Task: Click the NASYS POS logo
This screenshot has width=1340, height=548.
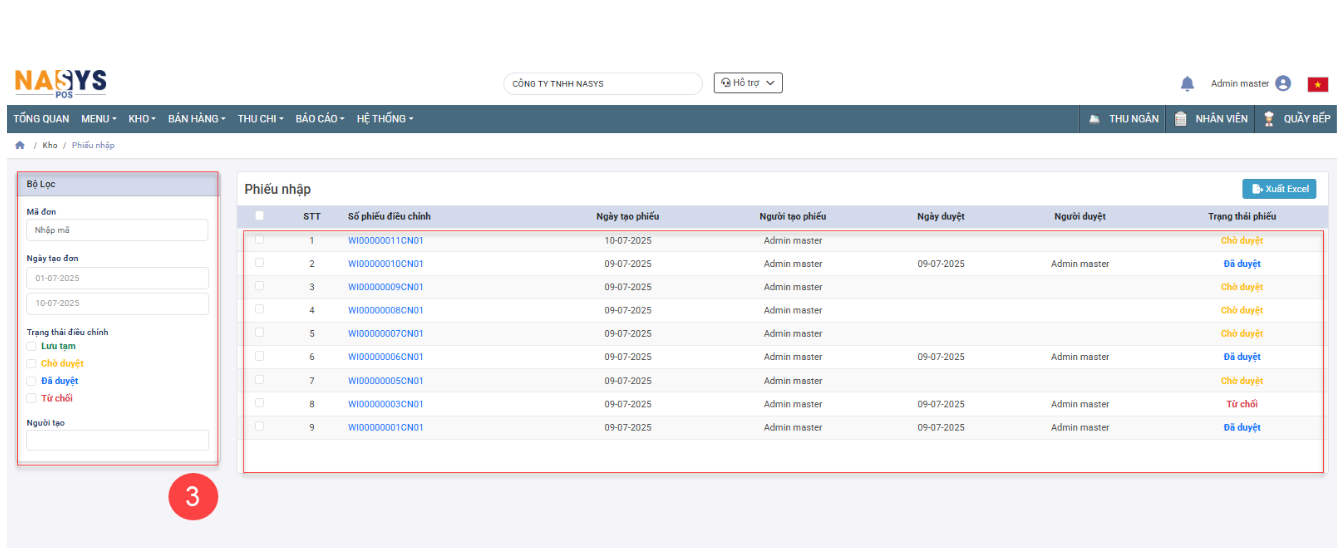Action: click(60, 83)
